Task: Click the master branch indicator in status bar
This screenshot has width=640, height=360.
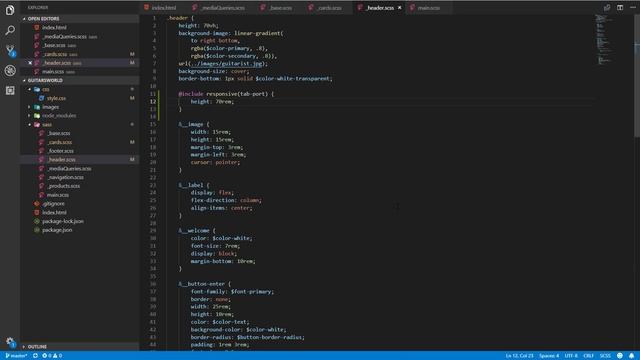Action: (16, 356)
